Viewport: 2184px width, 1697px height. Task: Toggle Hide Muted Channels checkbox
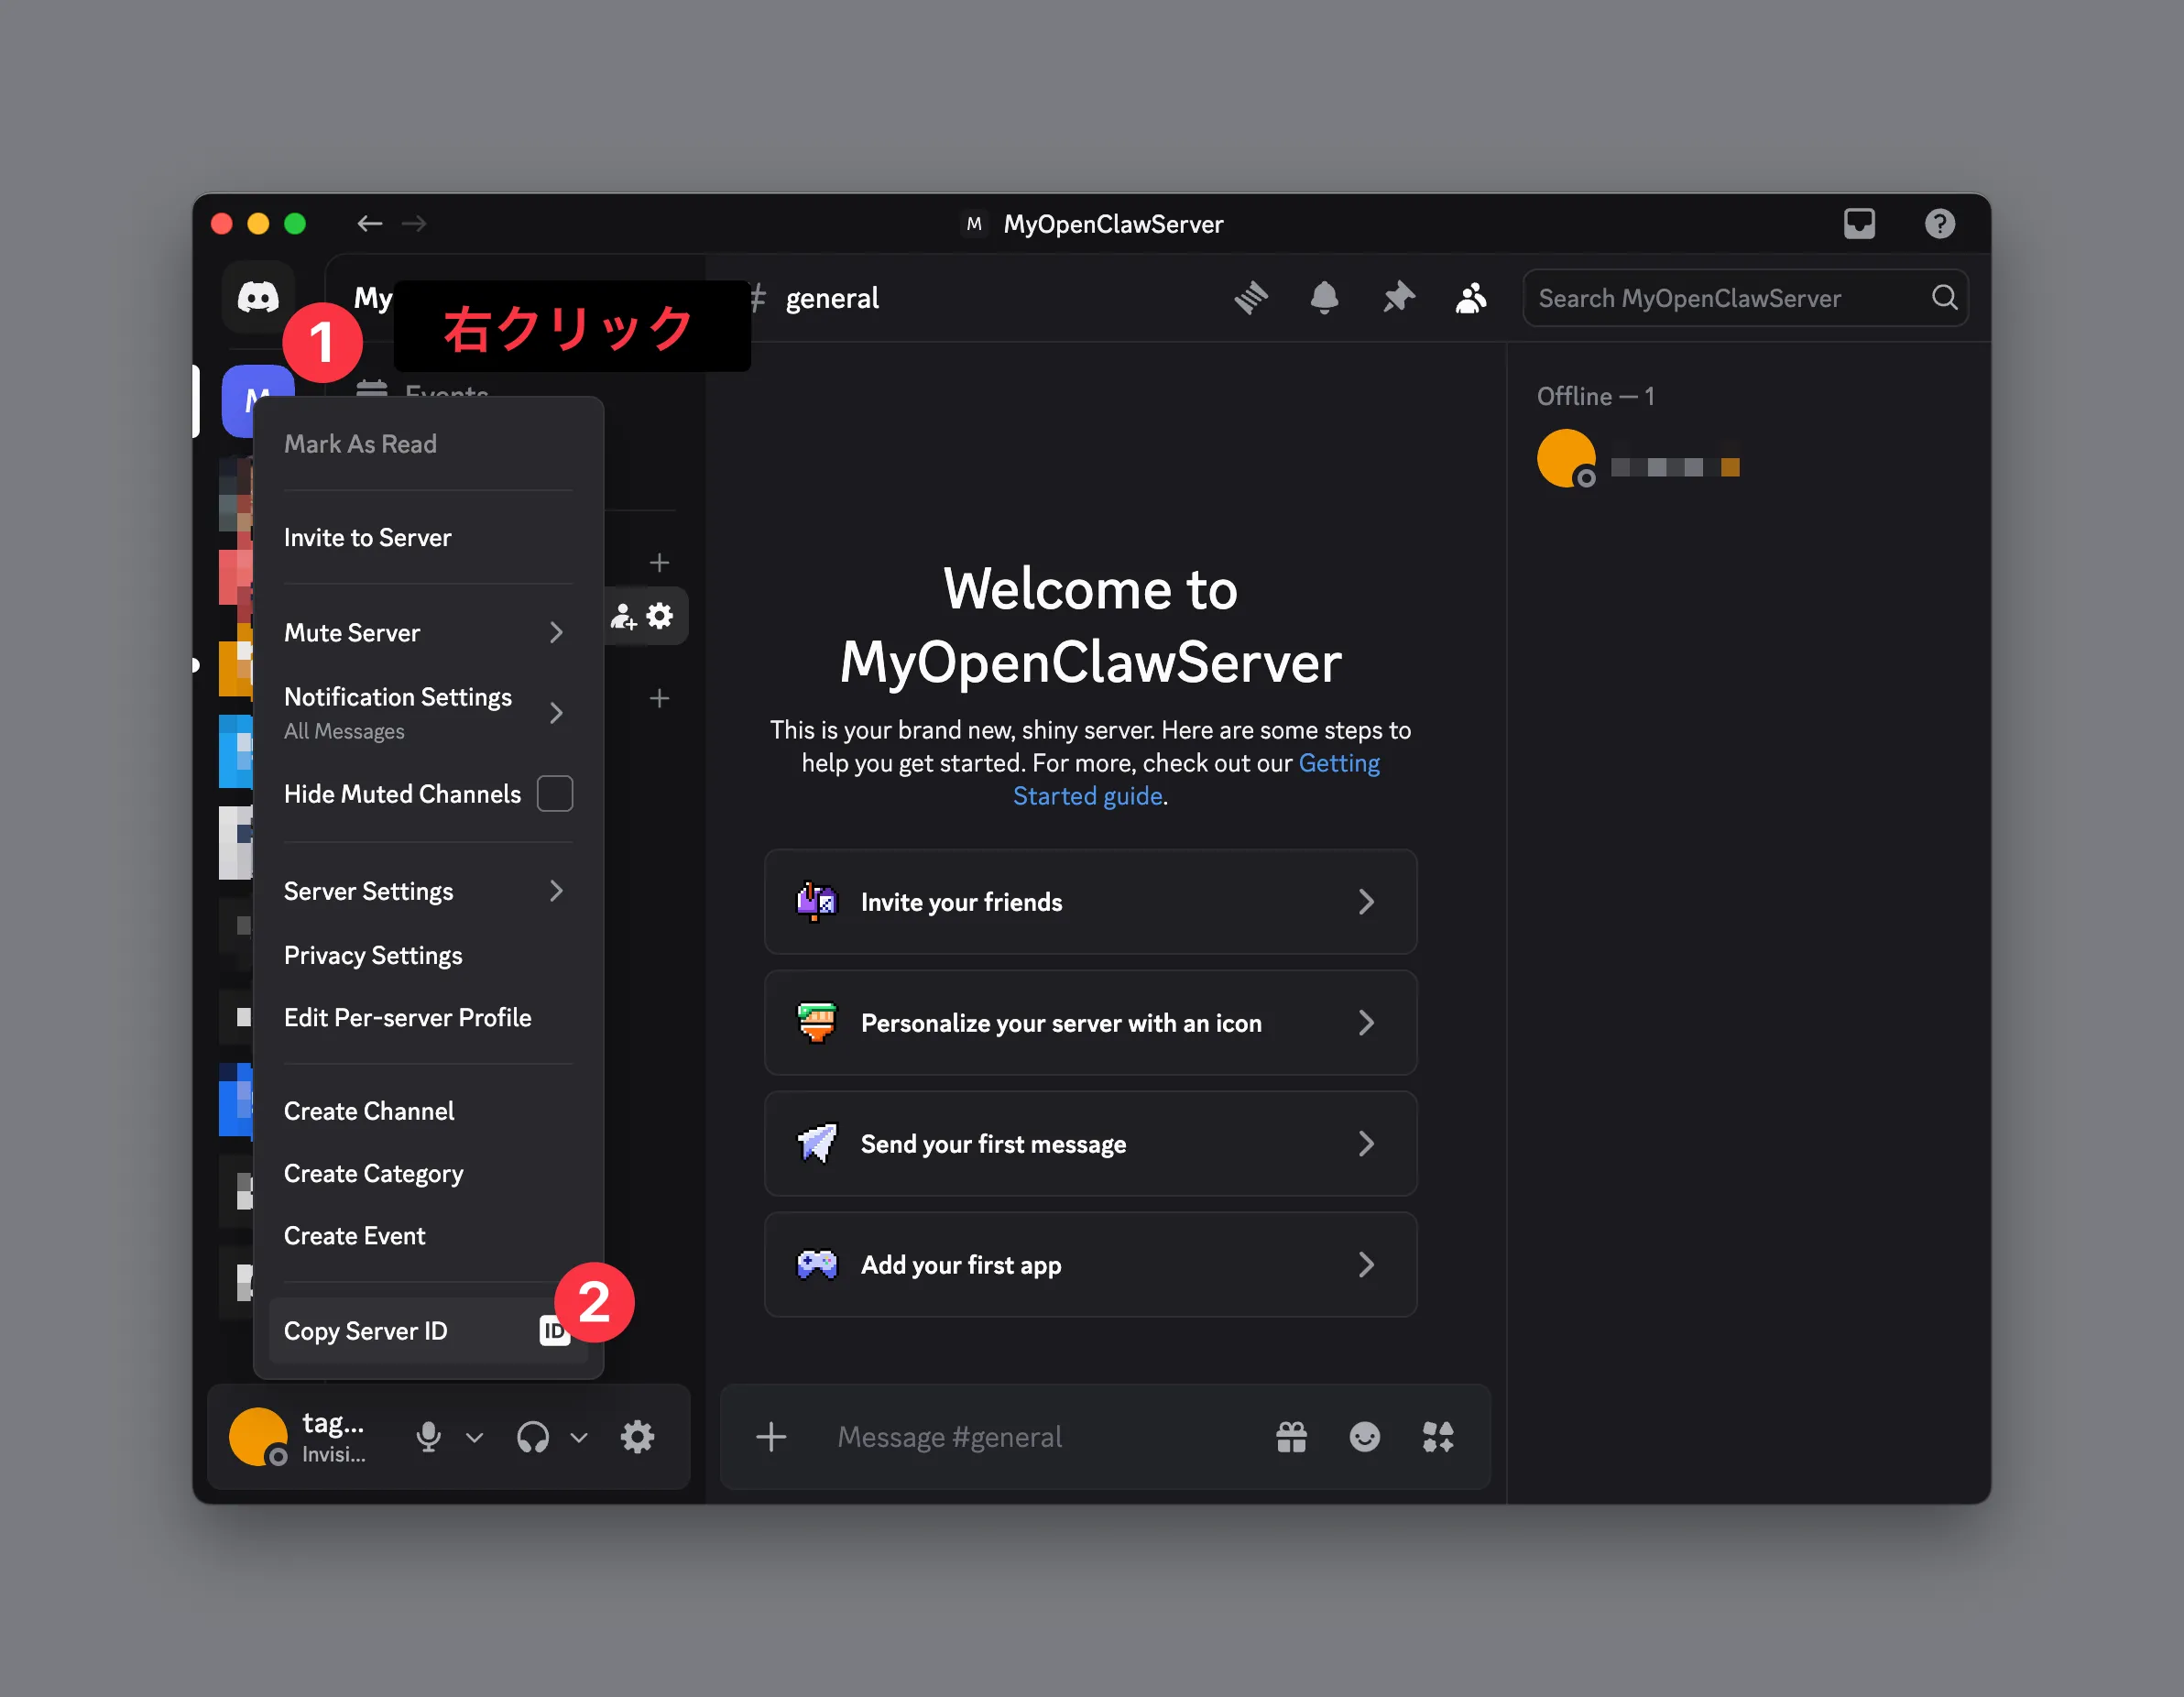tap(554, 793)
